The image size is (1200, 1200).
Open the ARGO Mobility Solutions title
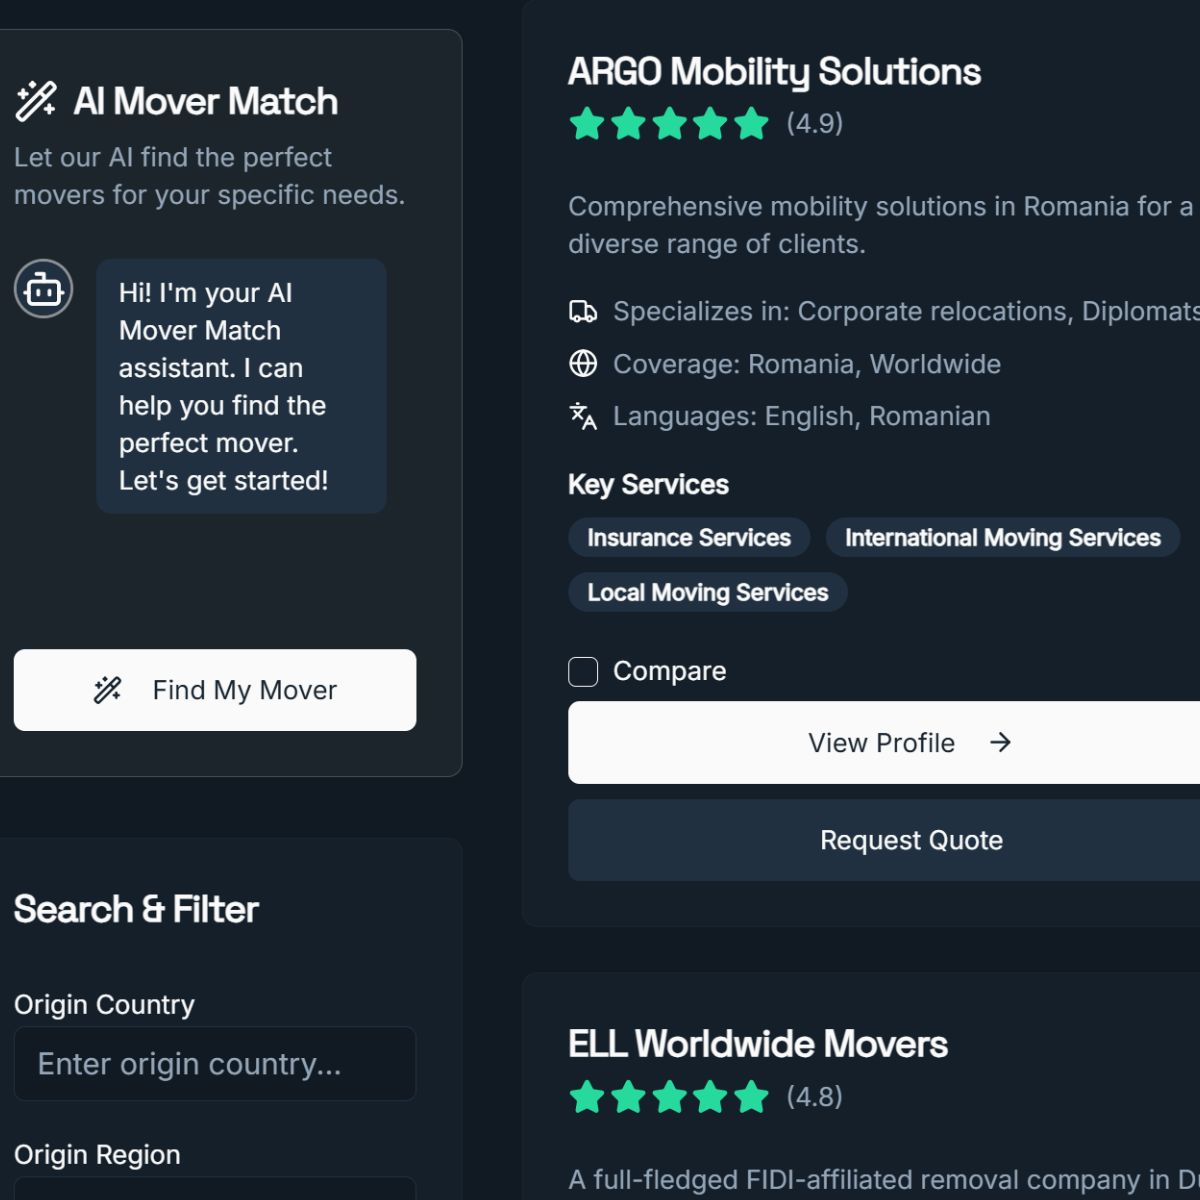pyautogui.click(x=774, y=72)
